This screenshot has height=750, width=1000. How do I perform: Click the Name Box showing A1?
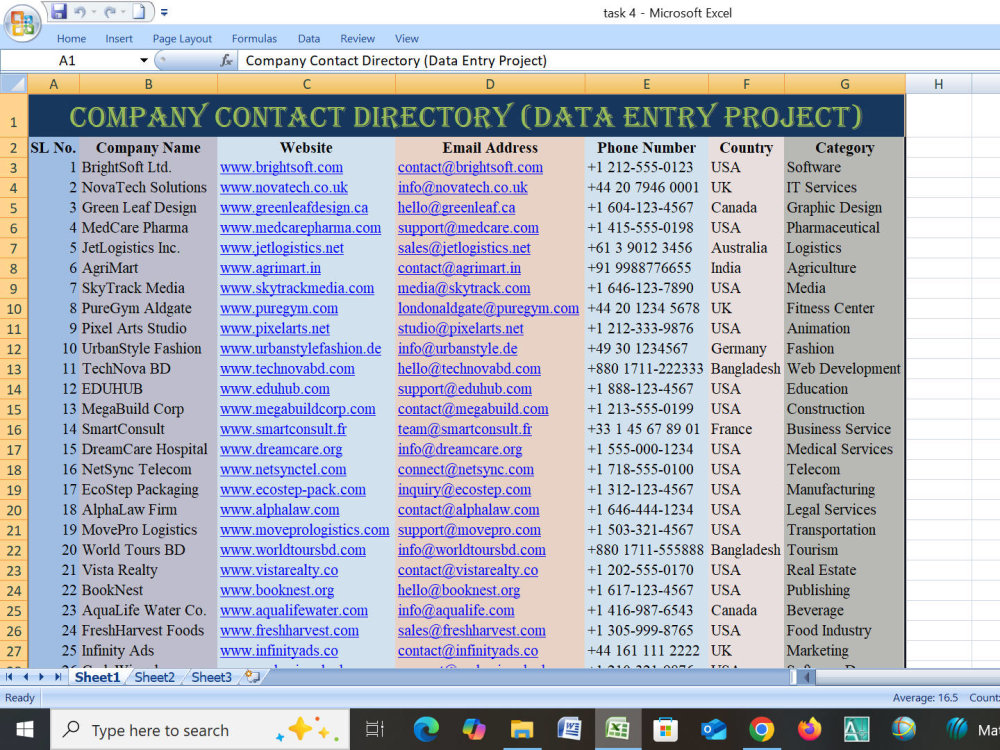tap(68, 61)
